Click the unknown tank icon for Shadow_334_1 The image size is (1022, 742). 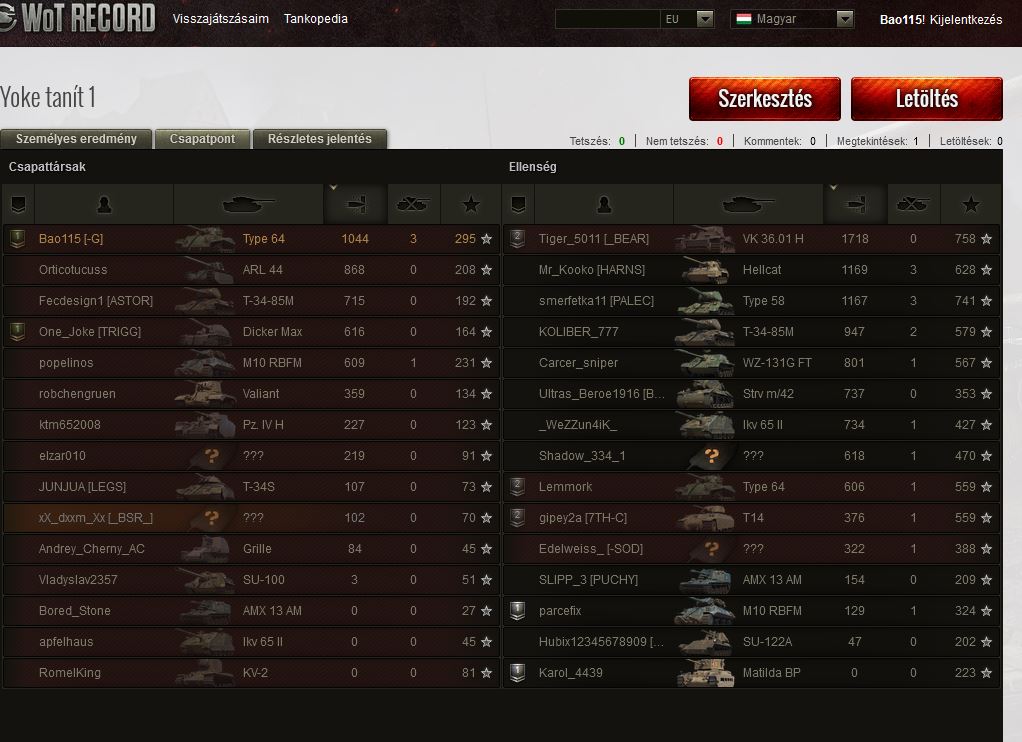pos(711,456)
